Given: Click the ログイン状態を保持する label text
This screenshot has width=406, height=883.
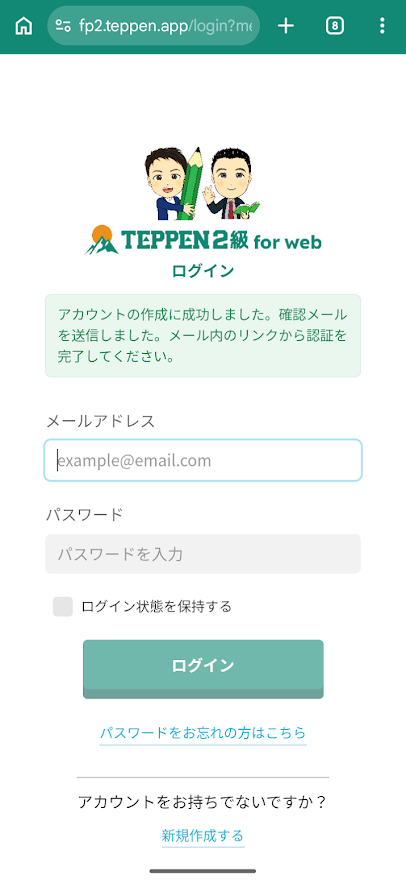Looking at the screenshot, I should [157, 606].
